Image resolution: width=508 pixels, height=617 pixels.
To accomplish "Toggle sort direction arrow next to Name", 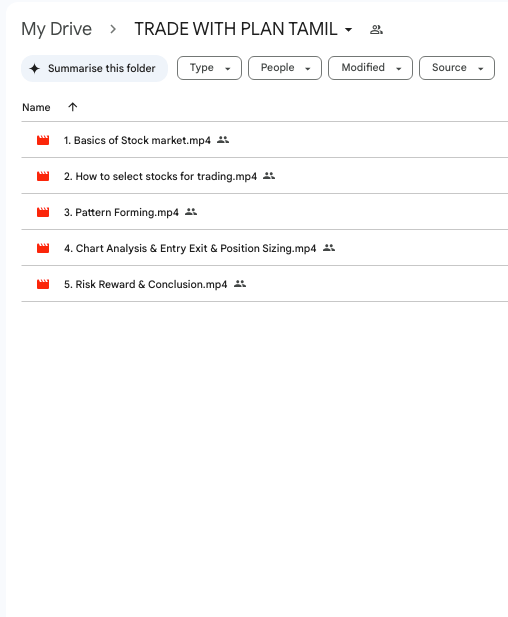I will (x=72, y=107).
